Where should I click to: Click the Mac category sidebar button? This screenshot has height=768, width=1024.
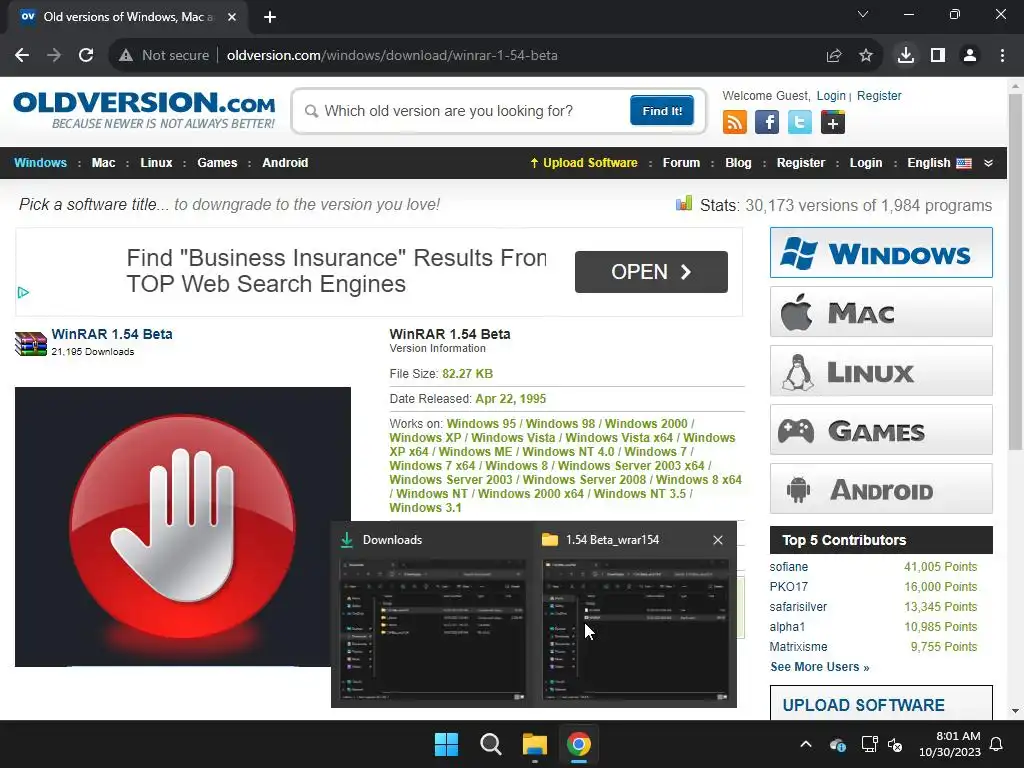881,312
